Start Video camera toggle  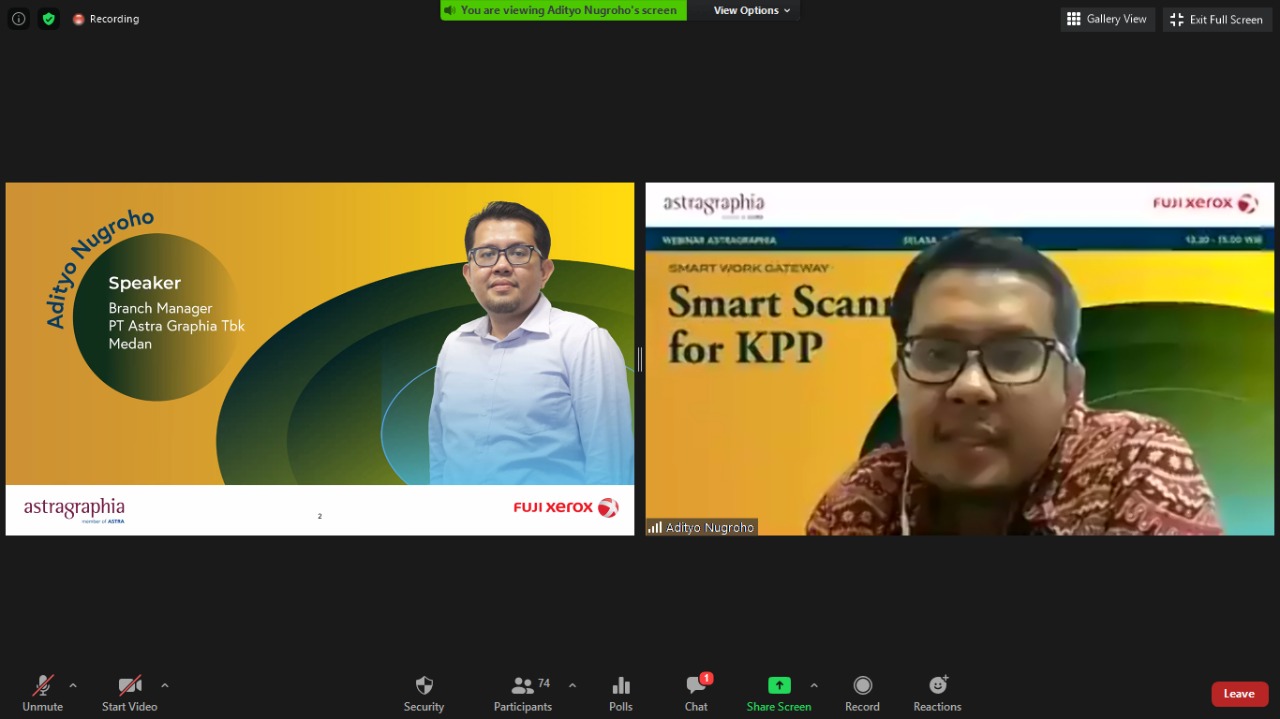click(130, 692)
